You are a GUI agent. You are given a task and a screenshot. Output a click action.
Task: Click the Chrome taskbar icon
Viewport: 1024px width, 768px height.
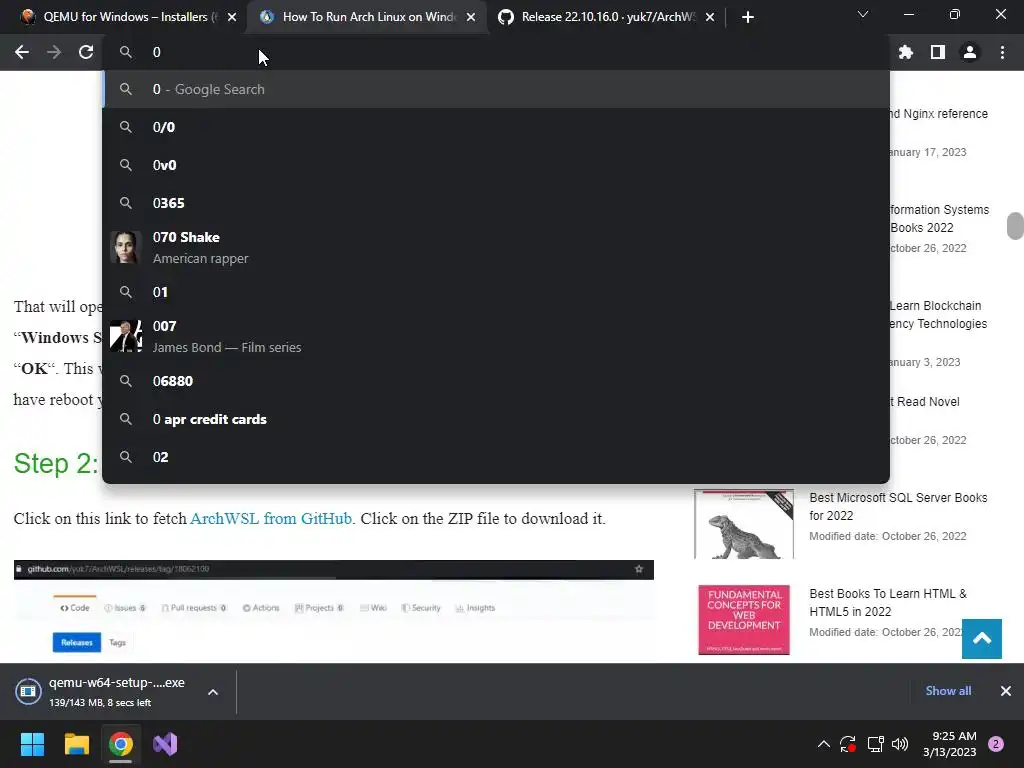coord(121,744)
